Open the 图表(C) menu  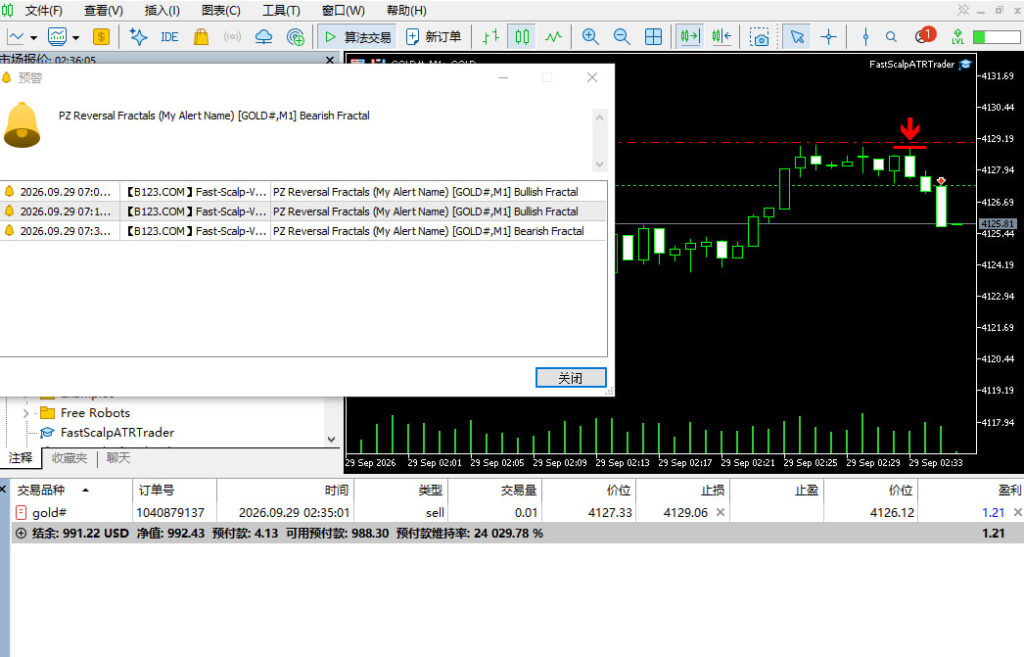coord(221,10)
